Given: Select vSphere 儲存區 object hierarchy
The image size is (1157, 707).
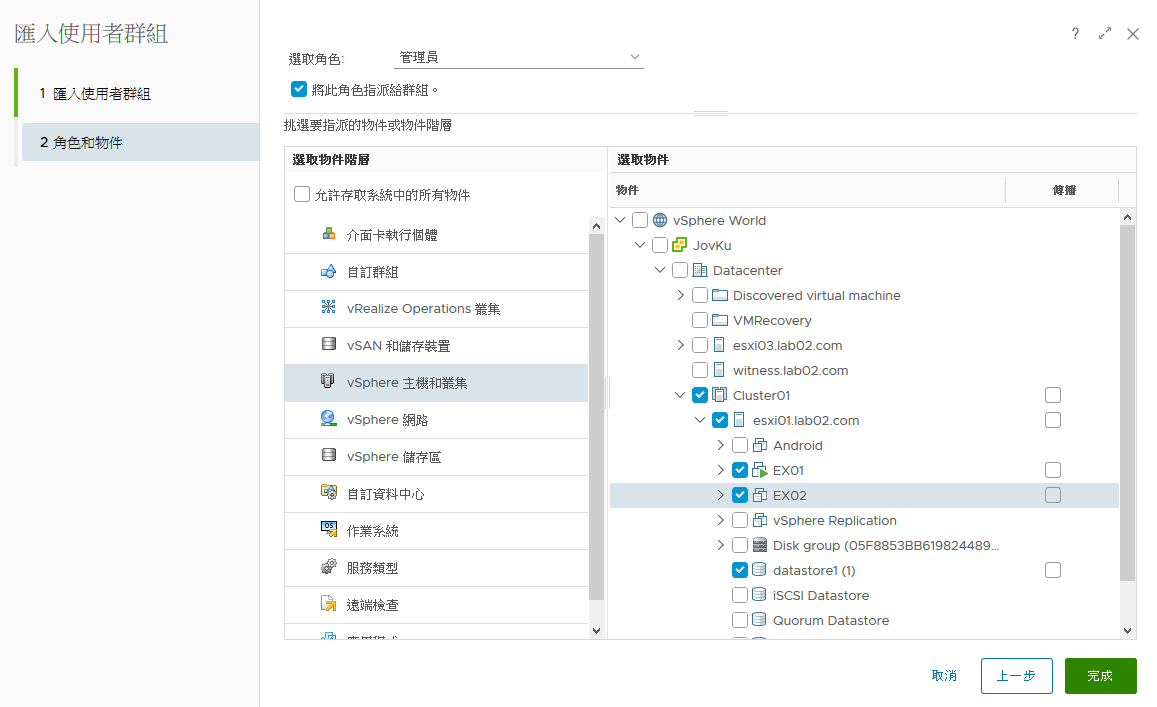Looking at the screenshot, I should 437,457.
